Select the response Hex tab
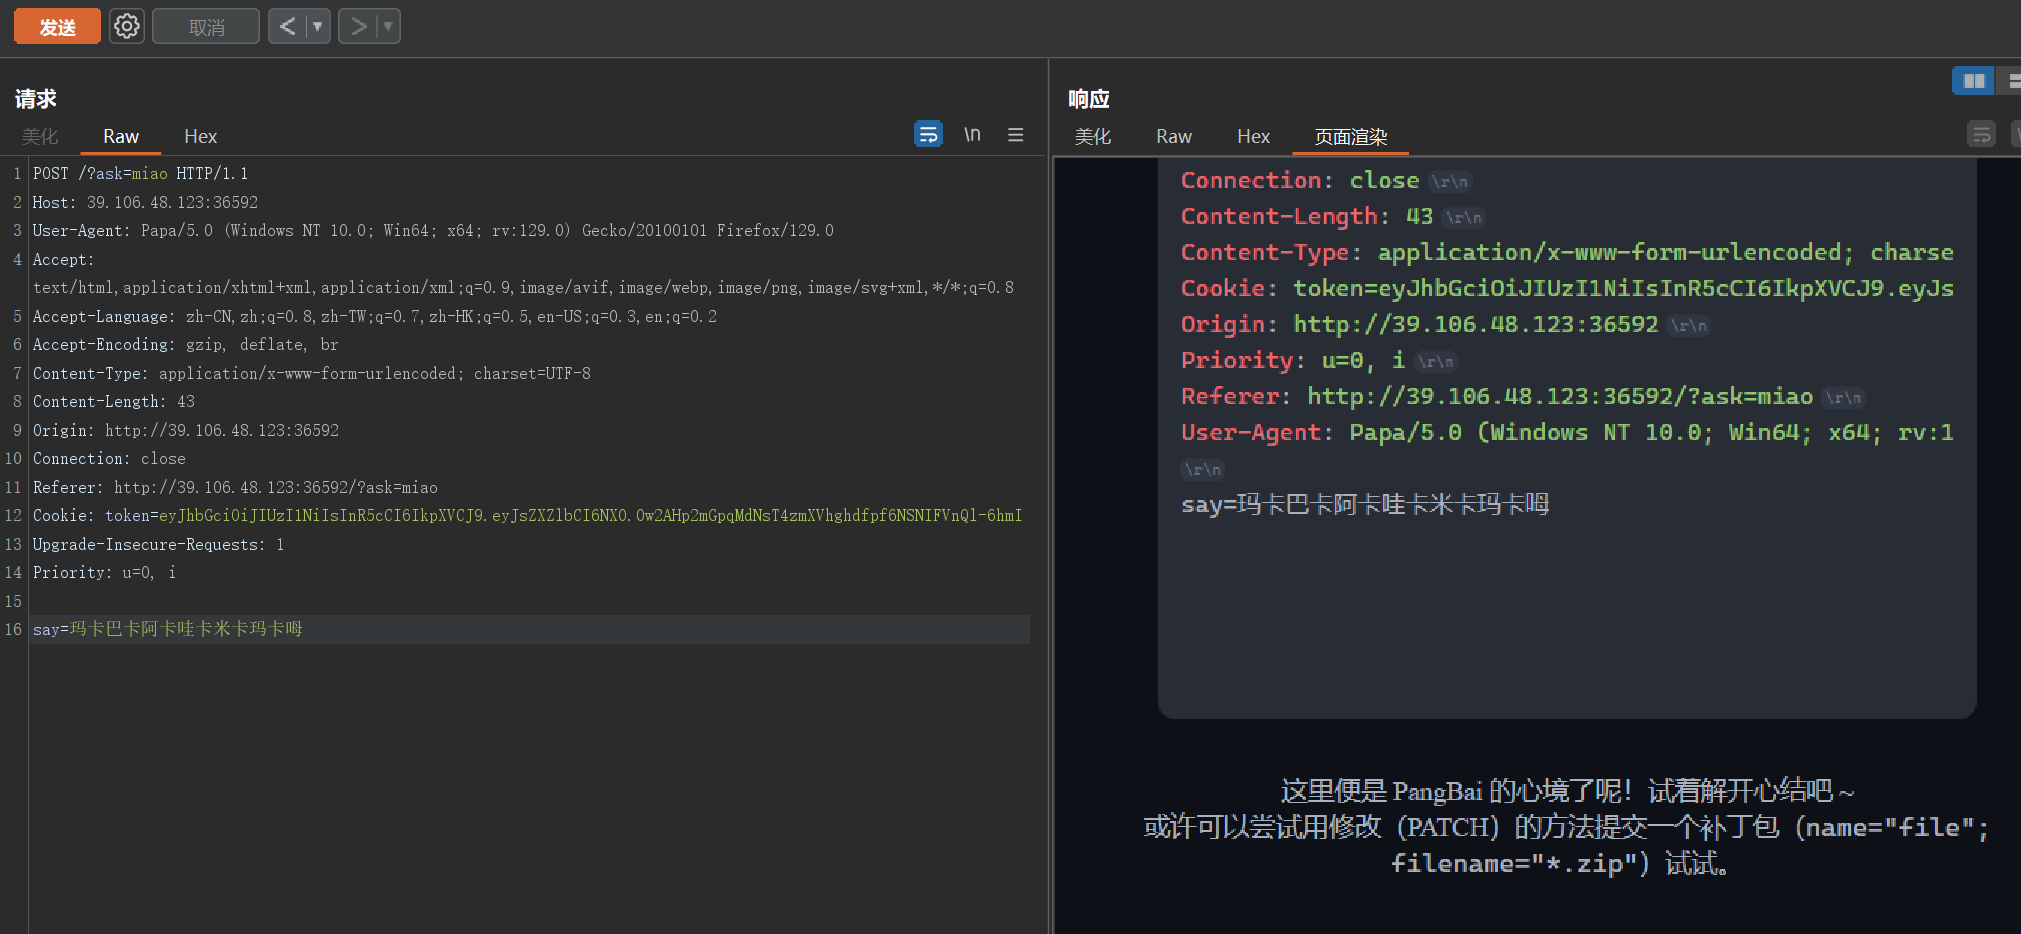 [1253, 136]
